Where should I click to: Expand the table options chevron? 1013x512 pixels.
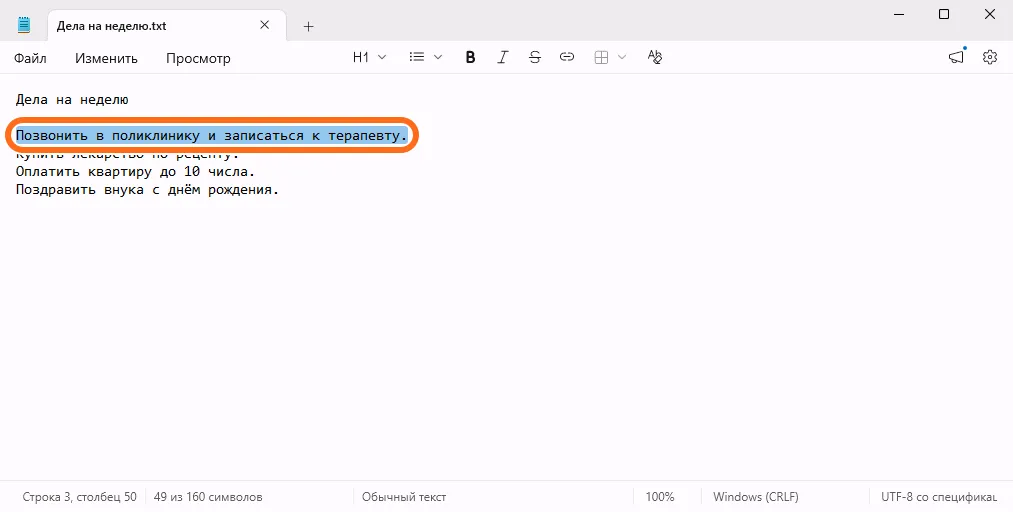coord(622,57)
